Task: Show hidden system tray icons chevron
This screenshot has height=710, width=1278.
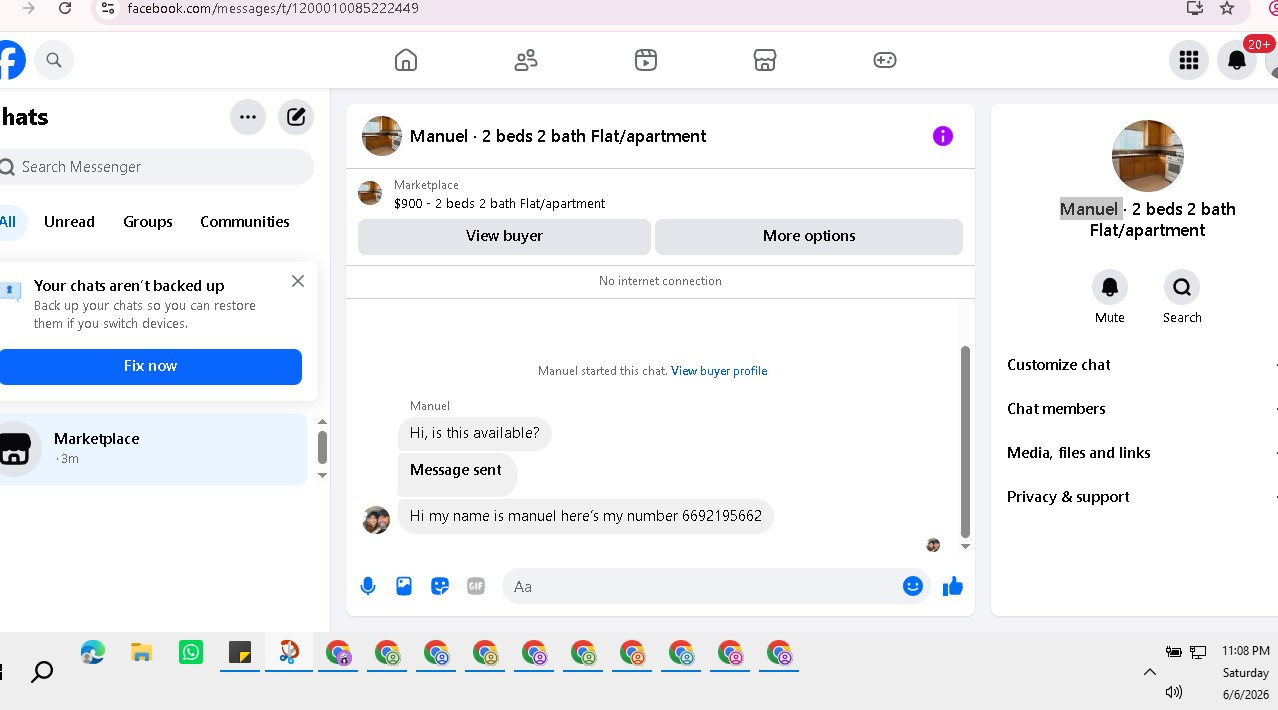Action: 1149,672
